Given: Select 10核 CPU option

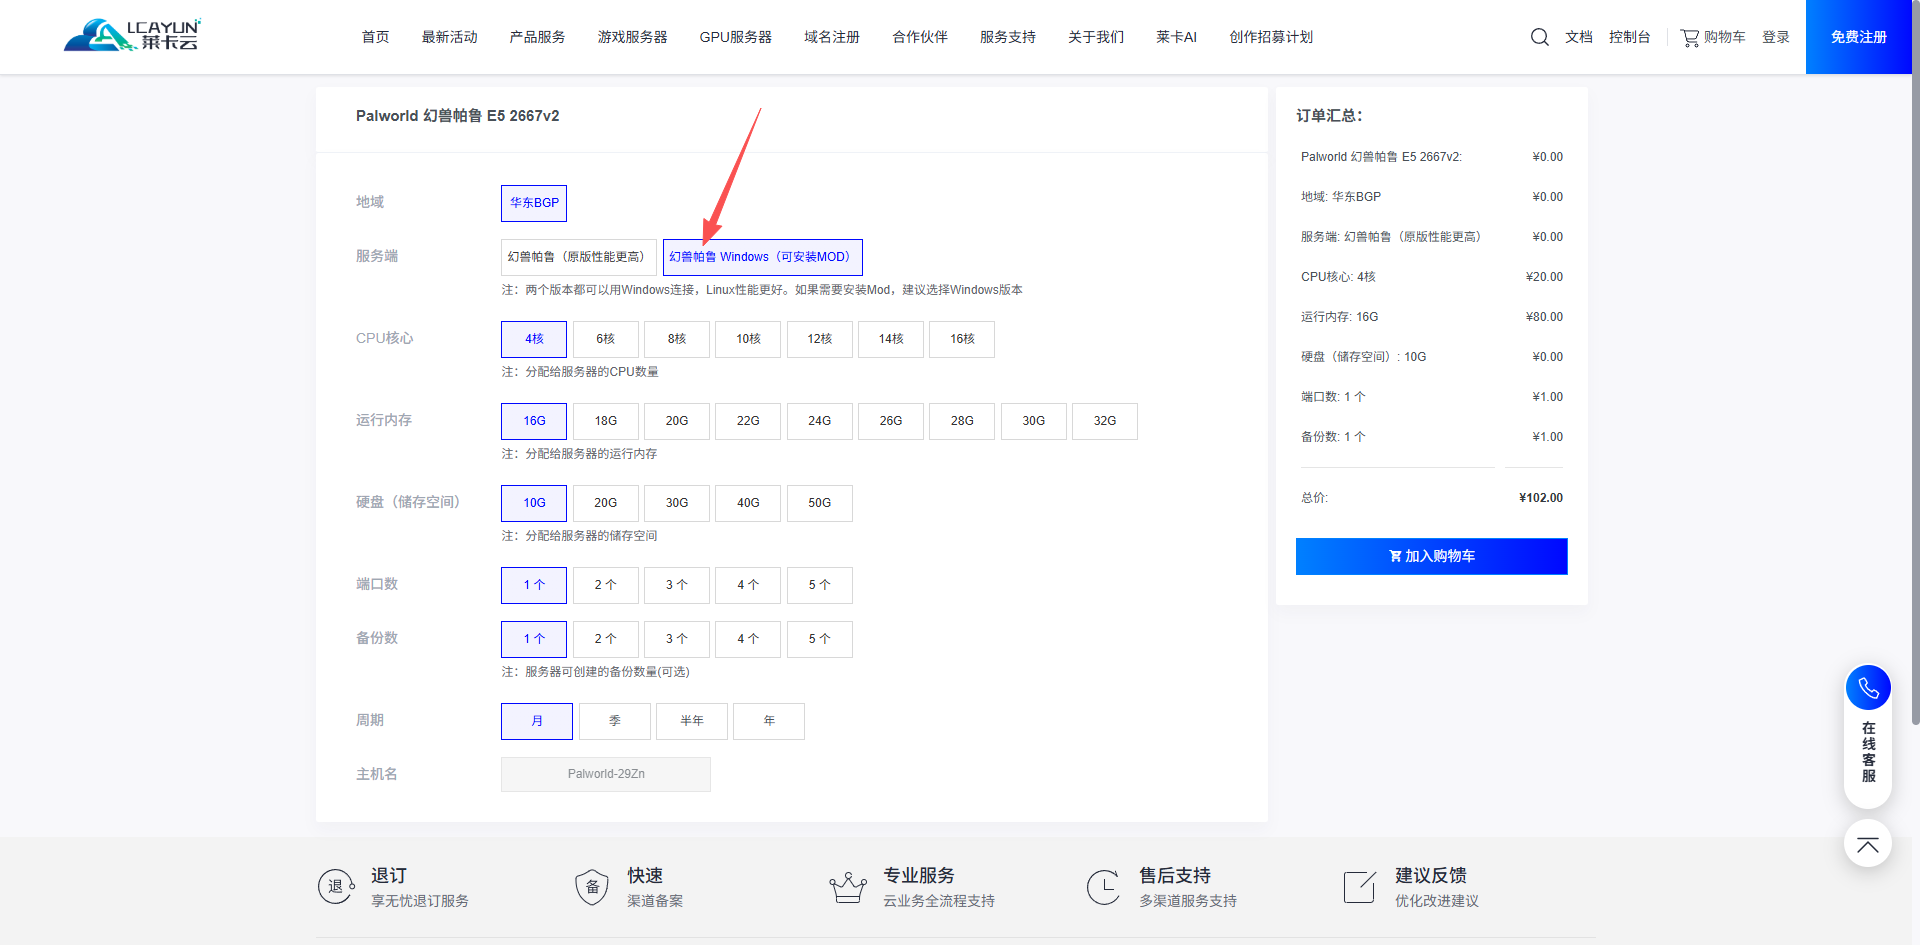Looking at the screenshot, I should (x=748, y=339).
